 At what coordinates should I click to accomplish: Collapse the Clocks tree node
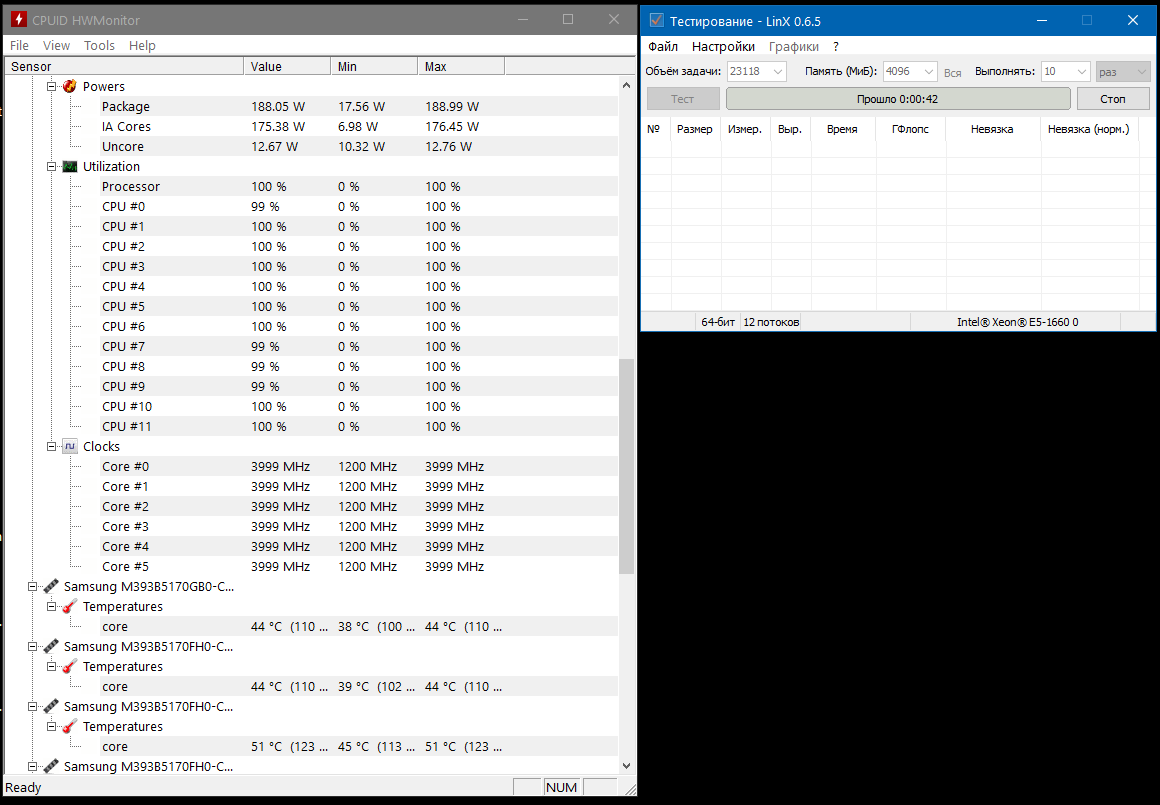(x=51, y=446)
